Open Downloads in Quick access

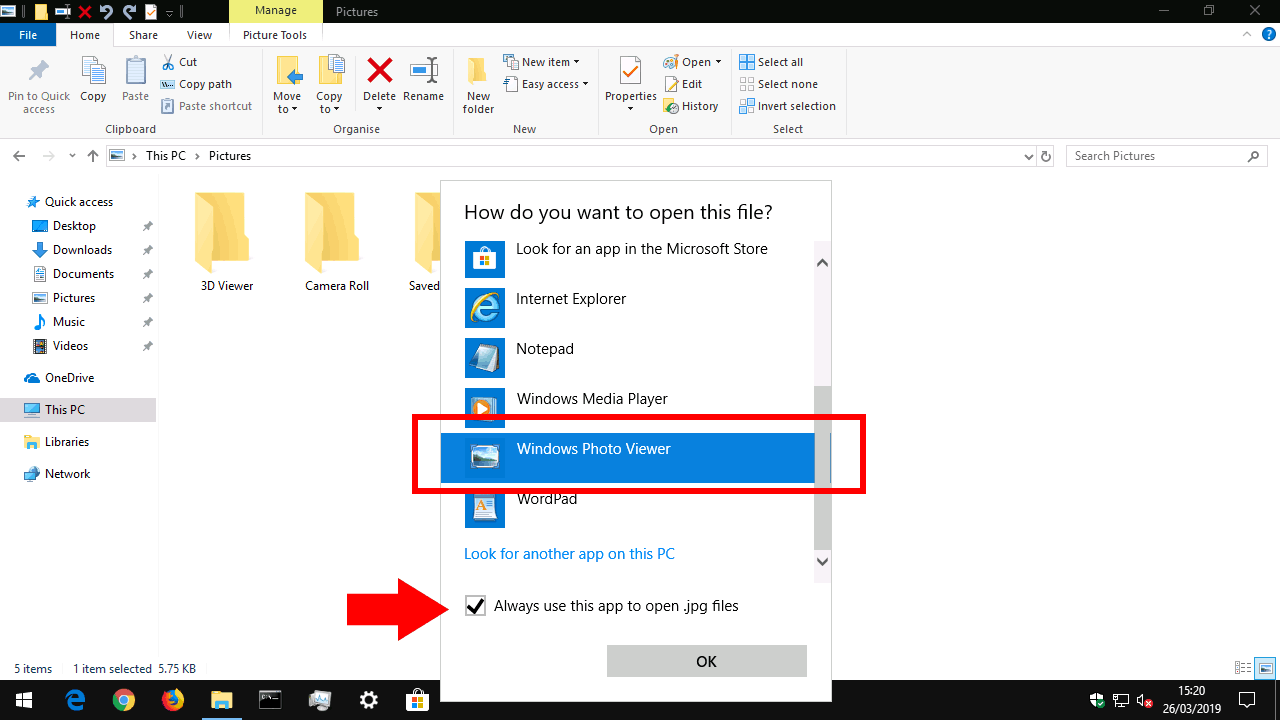click(82, 250)
